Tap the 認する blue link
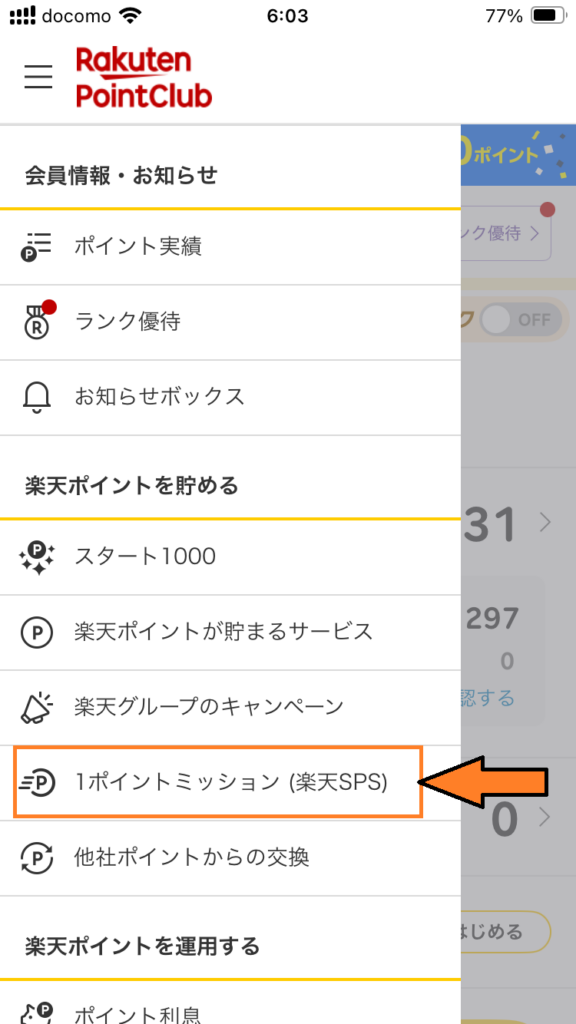The height and width of the screenshot is (1024, 576). tap(487, 698)
